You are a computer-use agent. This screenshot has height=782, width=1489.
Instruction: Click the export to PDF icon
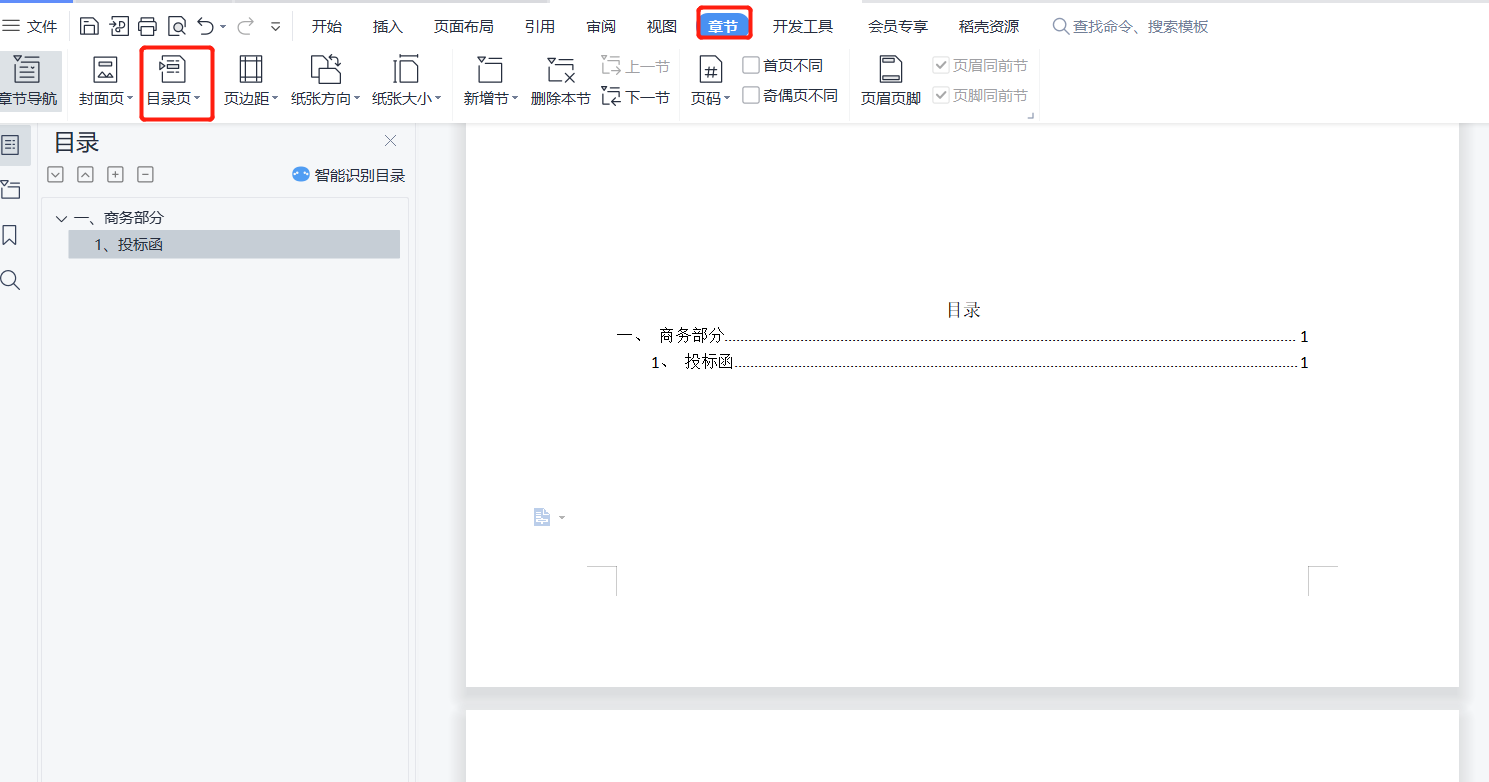119,26
